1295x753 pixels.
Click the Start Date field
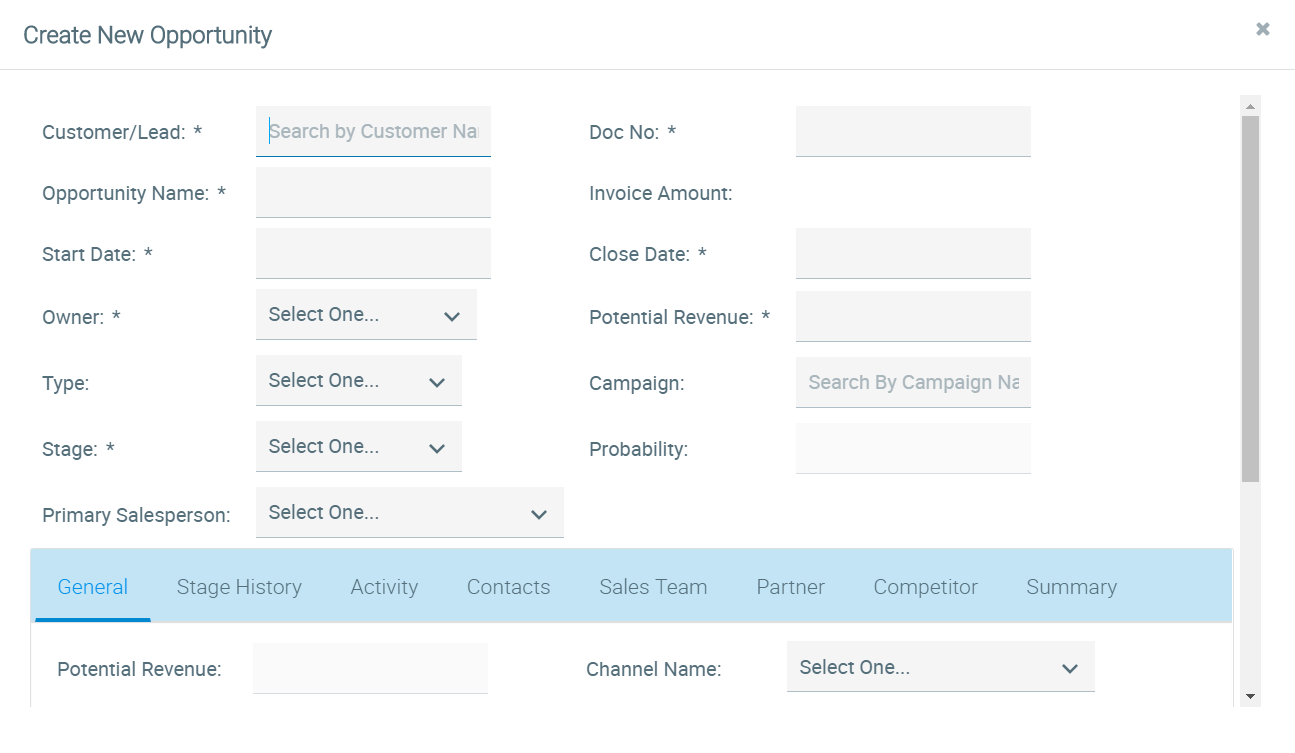coord(373,254)
